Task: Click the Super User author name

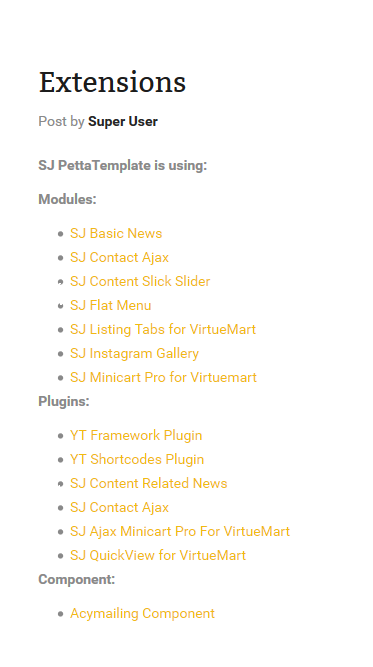Action: pyautogui.click(x=123, y=122)
